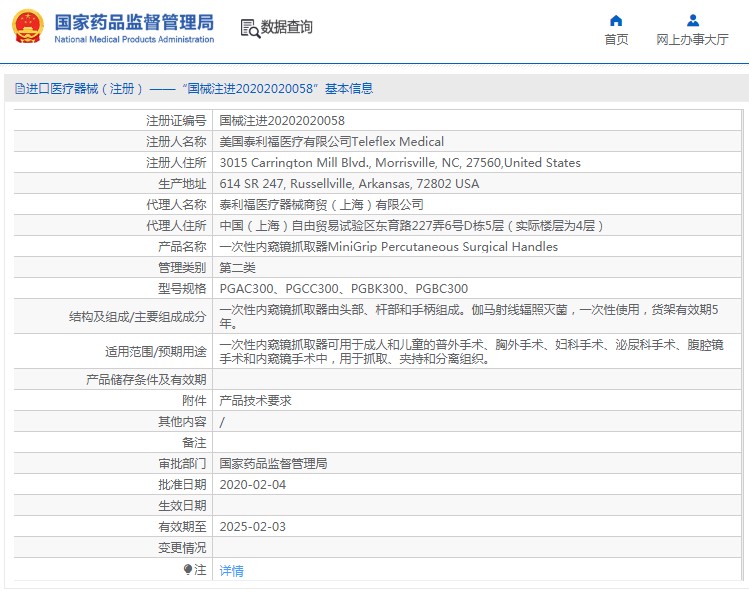
Task: Click the 注册人住所 label
Action: coord(176,163)
